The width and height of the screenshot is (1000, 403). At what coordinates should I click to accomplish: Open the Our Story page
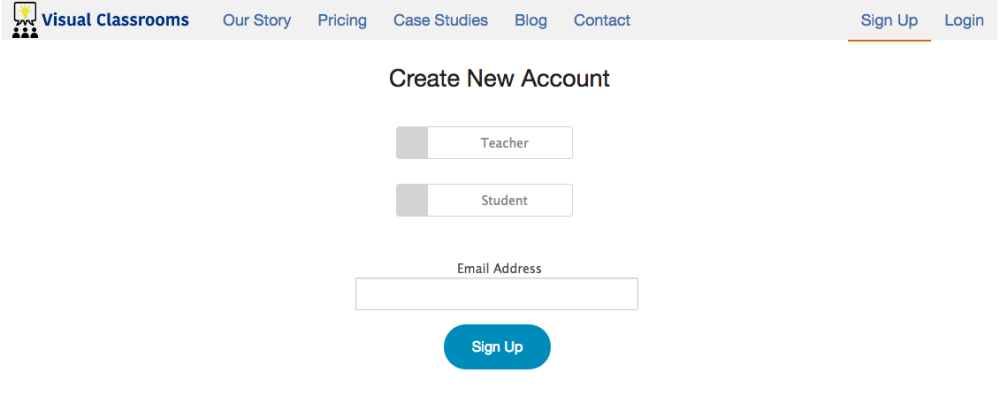tap(257, 20)
